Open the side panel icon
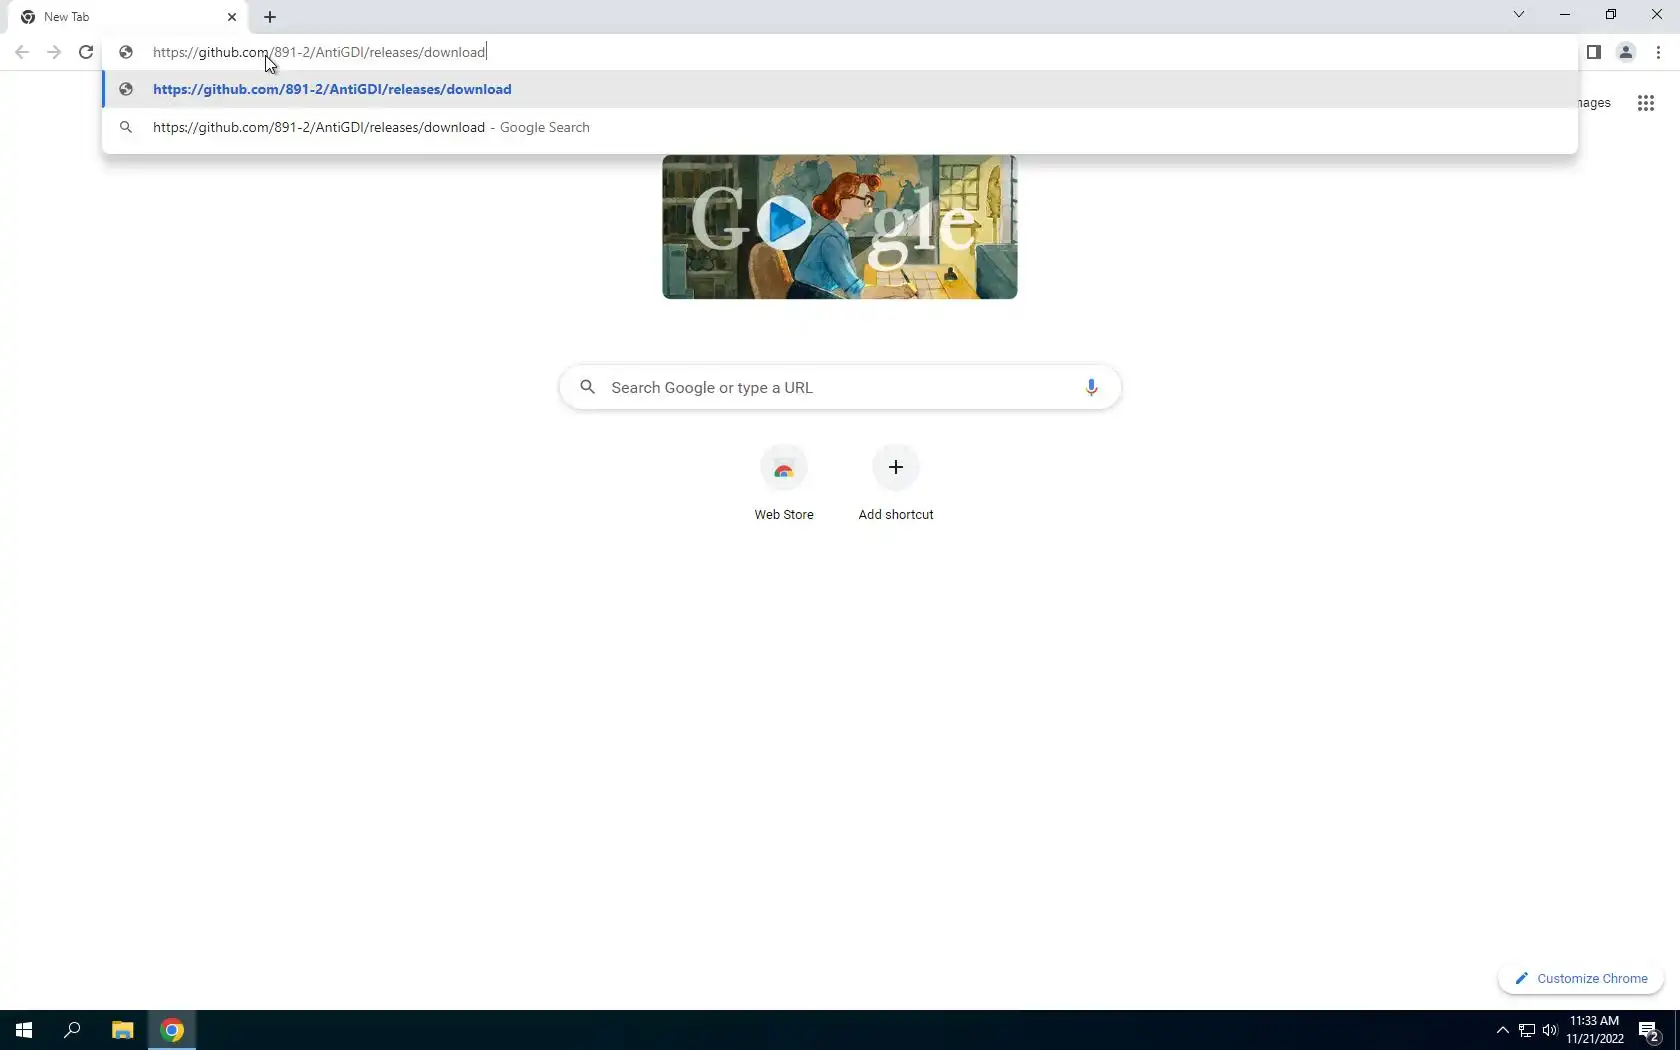The height and width of the screenshot is (1050, 1680). 1594,52
